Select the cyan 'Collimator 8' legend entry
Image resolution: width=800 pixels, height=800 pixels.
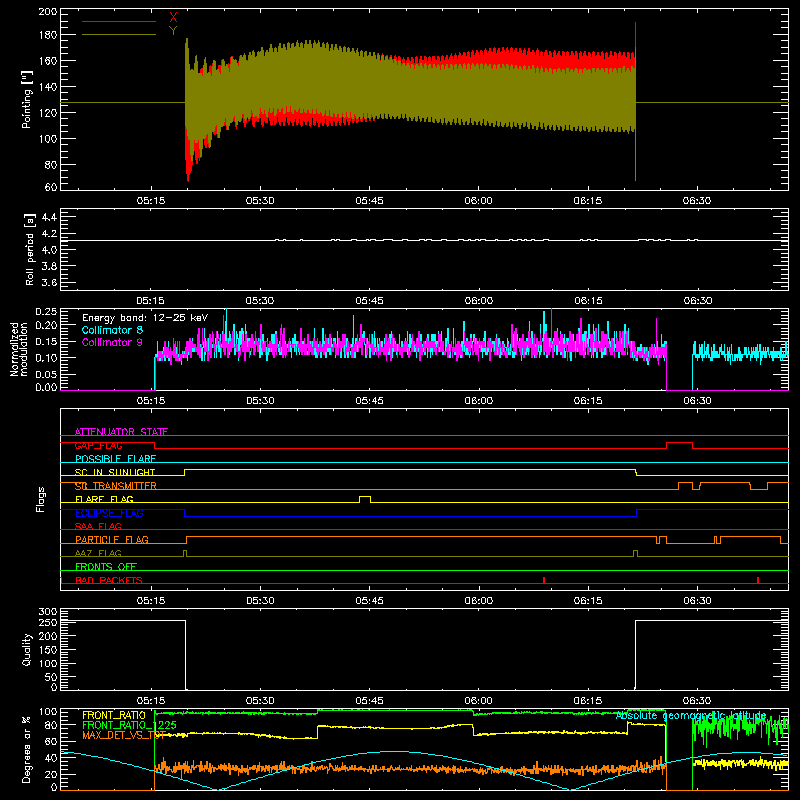pos(112,330)
